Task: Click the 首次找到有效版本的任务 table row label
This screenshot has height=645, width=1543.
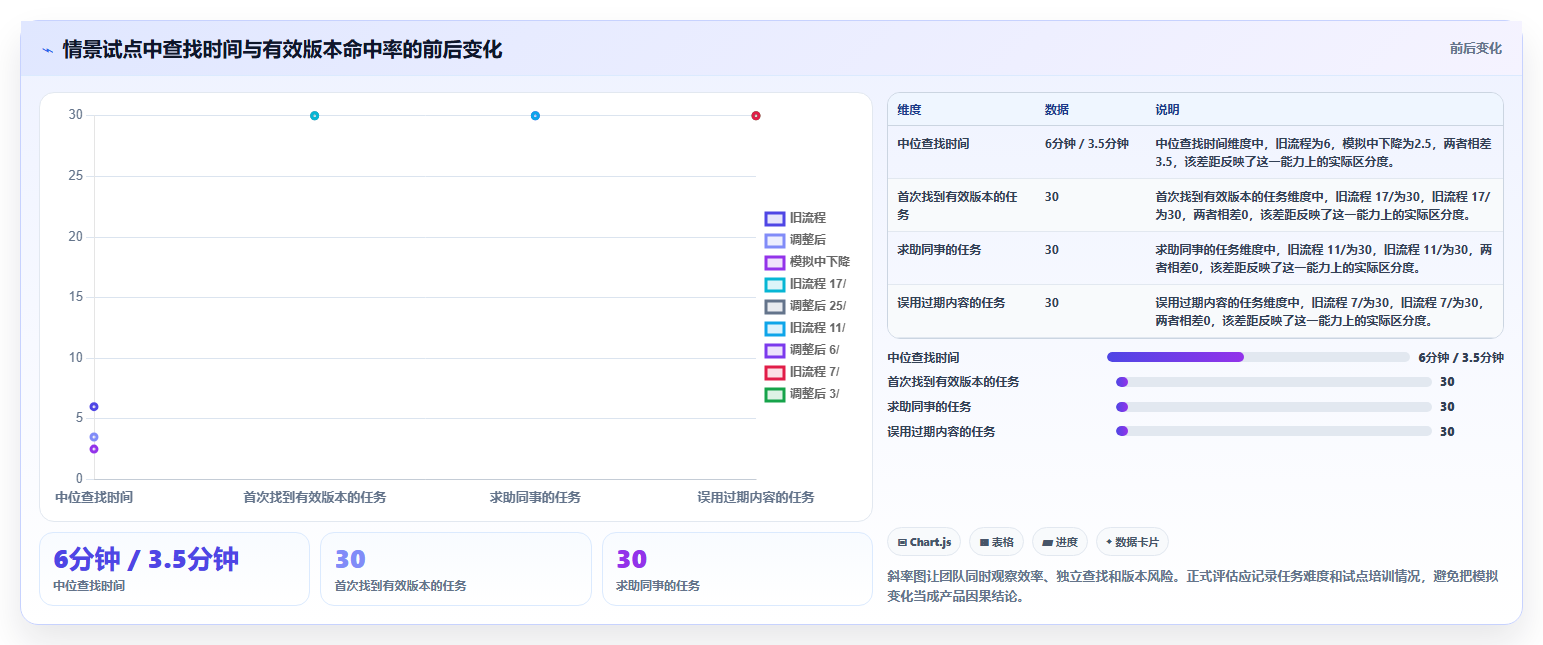Action: pos(957,205)
